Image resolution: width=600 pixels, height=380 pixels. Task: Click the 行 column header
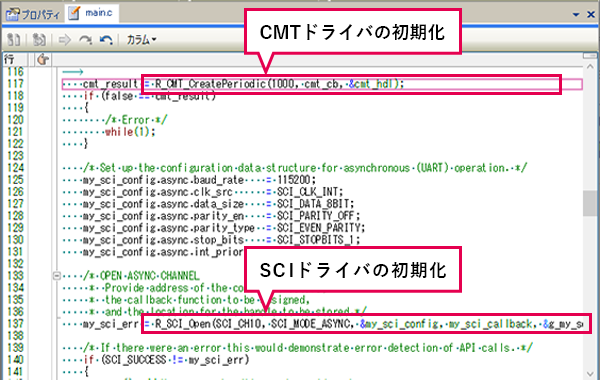coord(9,59)
